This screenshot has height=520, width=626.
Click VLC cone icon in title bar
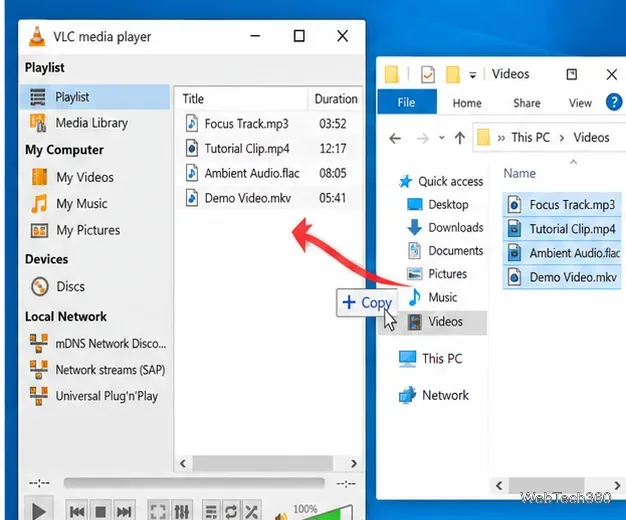click(x=37, y=36)
